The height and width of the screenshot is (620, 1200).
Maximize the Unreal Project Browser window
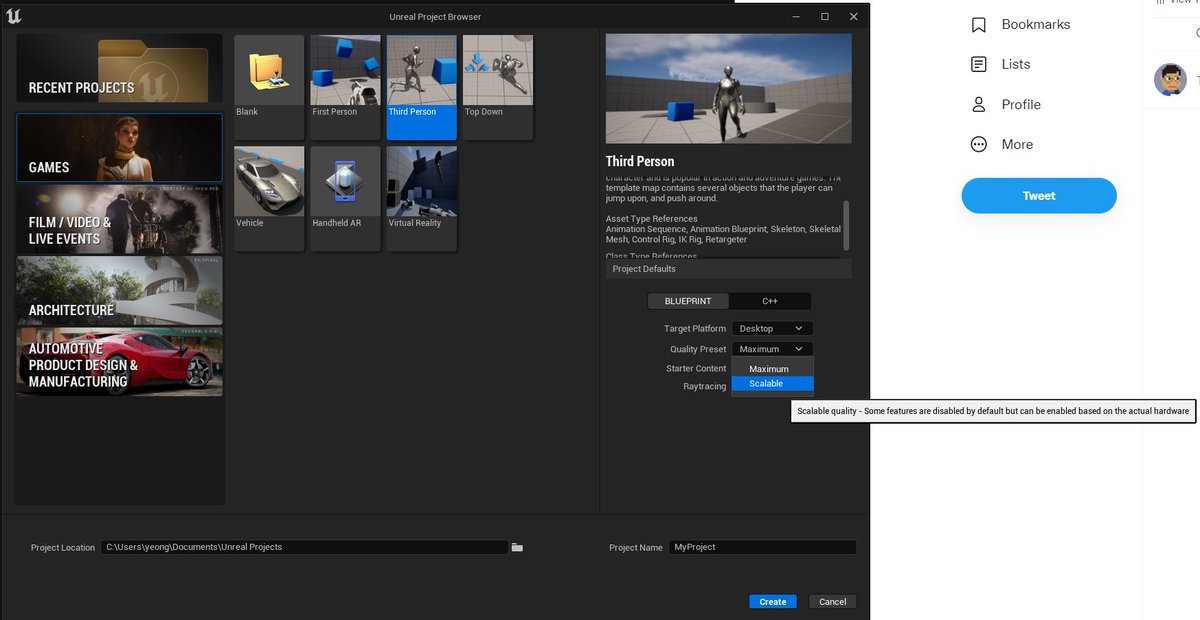pos(824,16)
